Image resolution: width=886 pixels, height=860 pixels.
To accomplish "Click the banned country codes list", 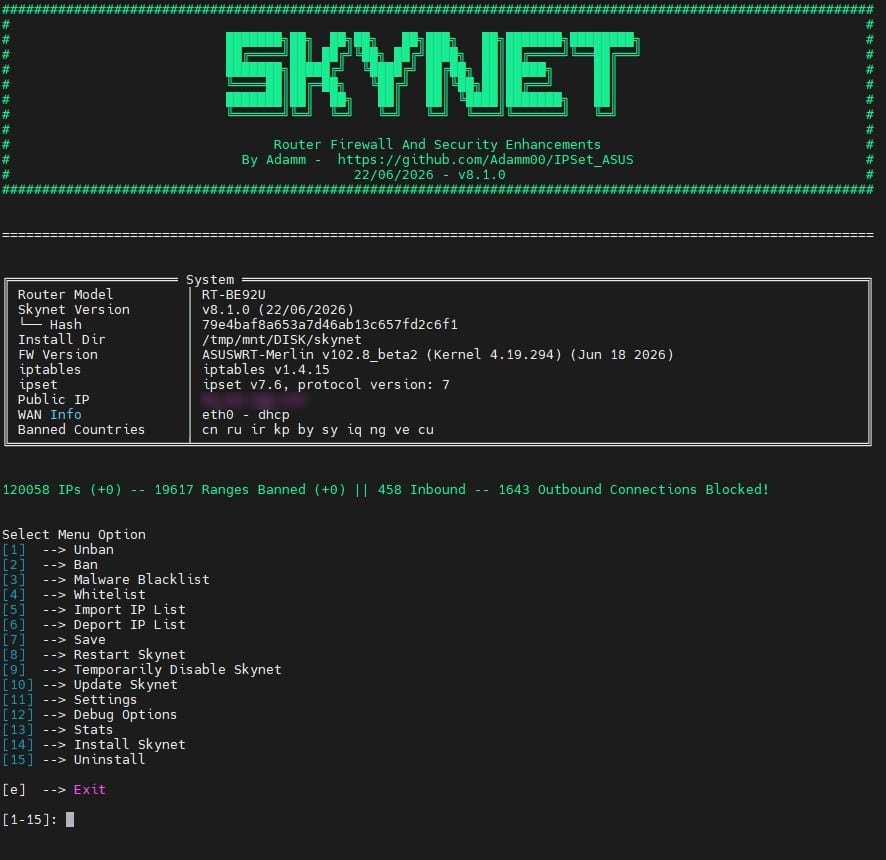I will point(318,429).
